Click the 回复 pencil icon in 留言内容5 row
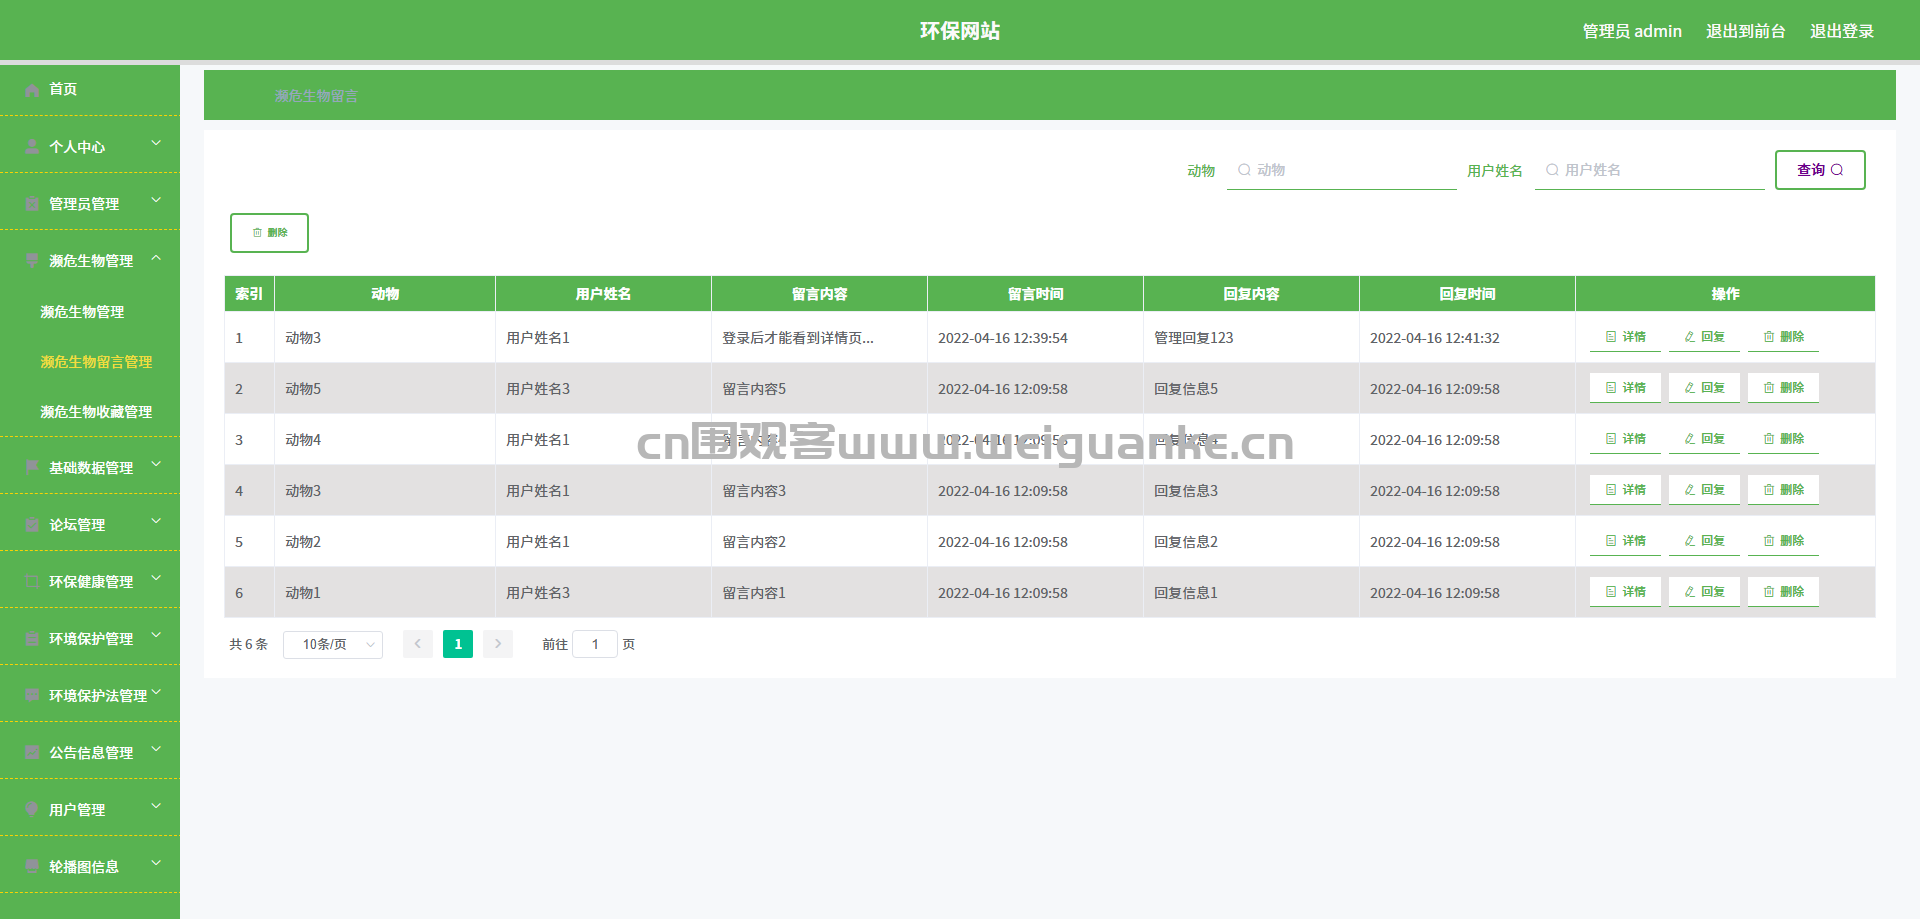This screenshot has height=919, width=1920. (1690, 388)
